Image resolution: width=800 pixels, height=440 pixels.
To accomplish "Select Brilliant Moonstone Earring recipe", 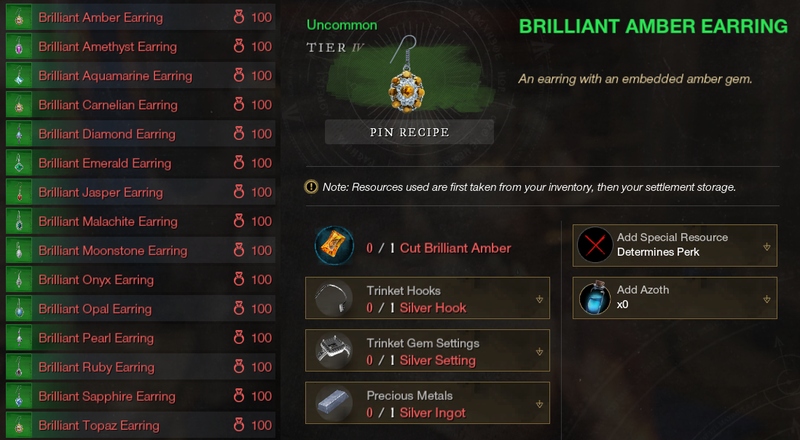I will tap(141, 250).
